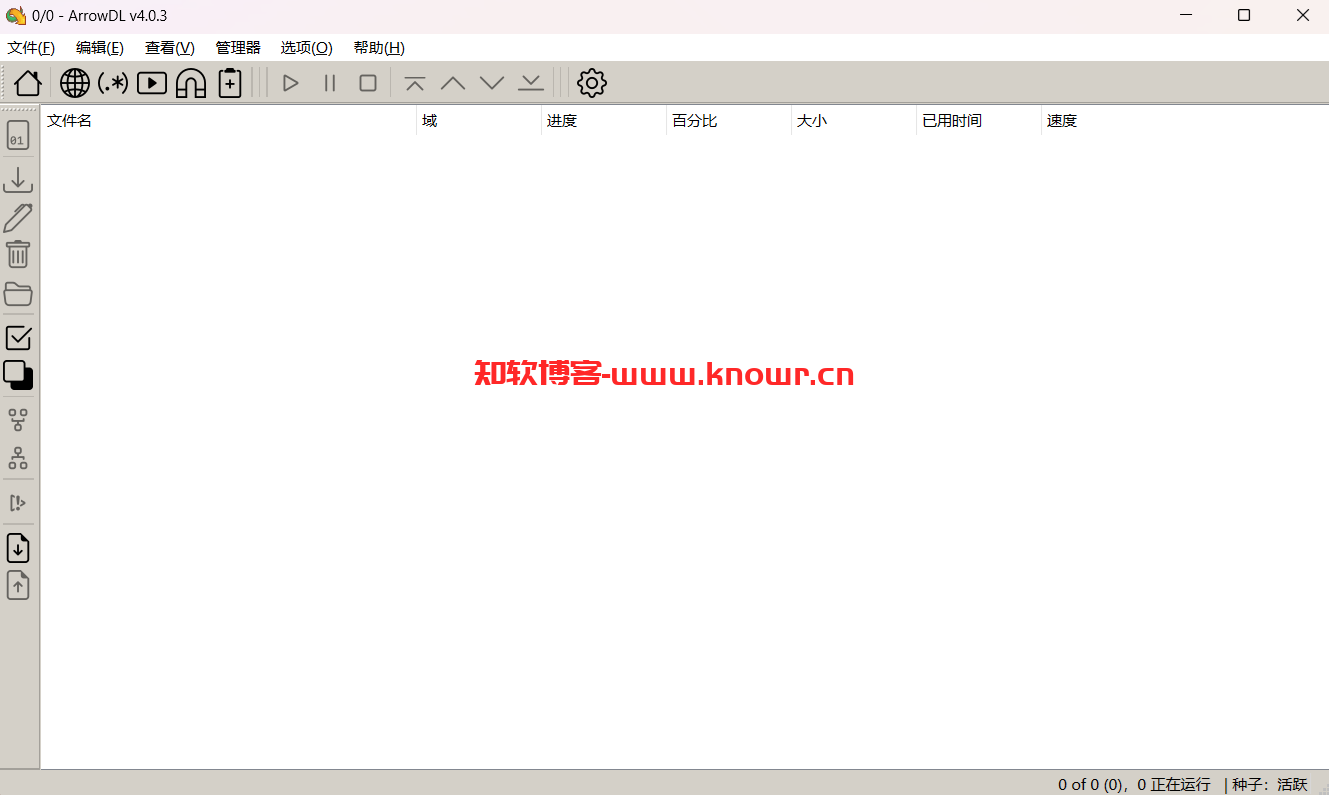Pause downloads with the pause icon
1329x795 pixels.
point(330,83)
